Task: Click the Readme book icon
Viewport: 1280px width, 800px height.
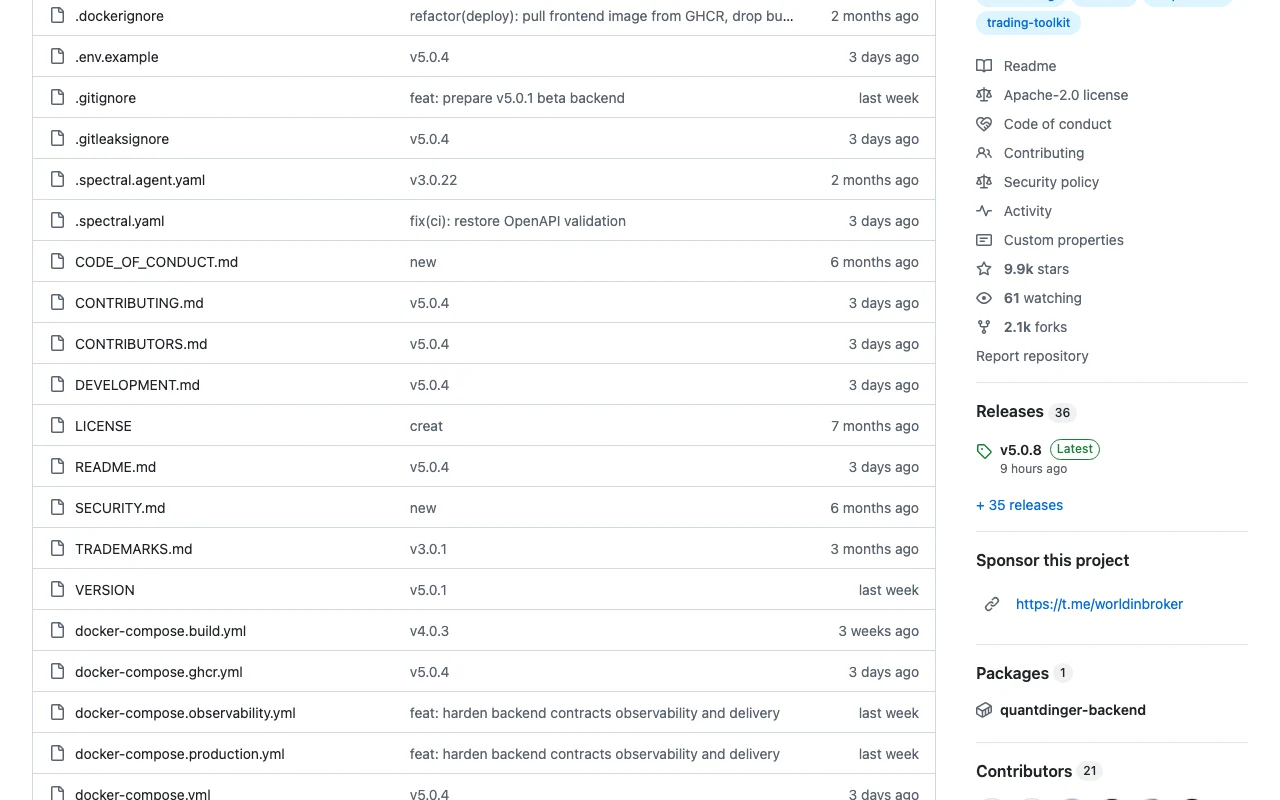Action: click(x=984, y=66)
